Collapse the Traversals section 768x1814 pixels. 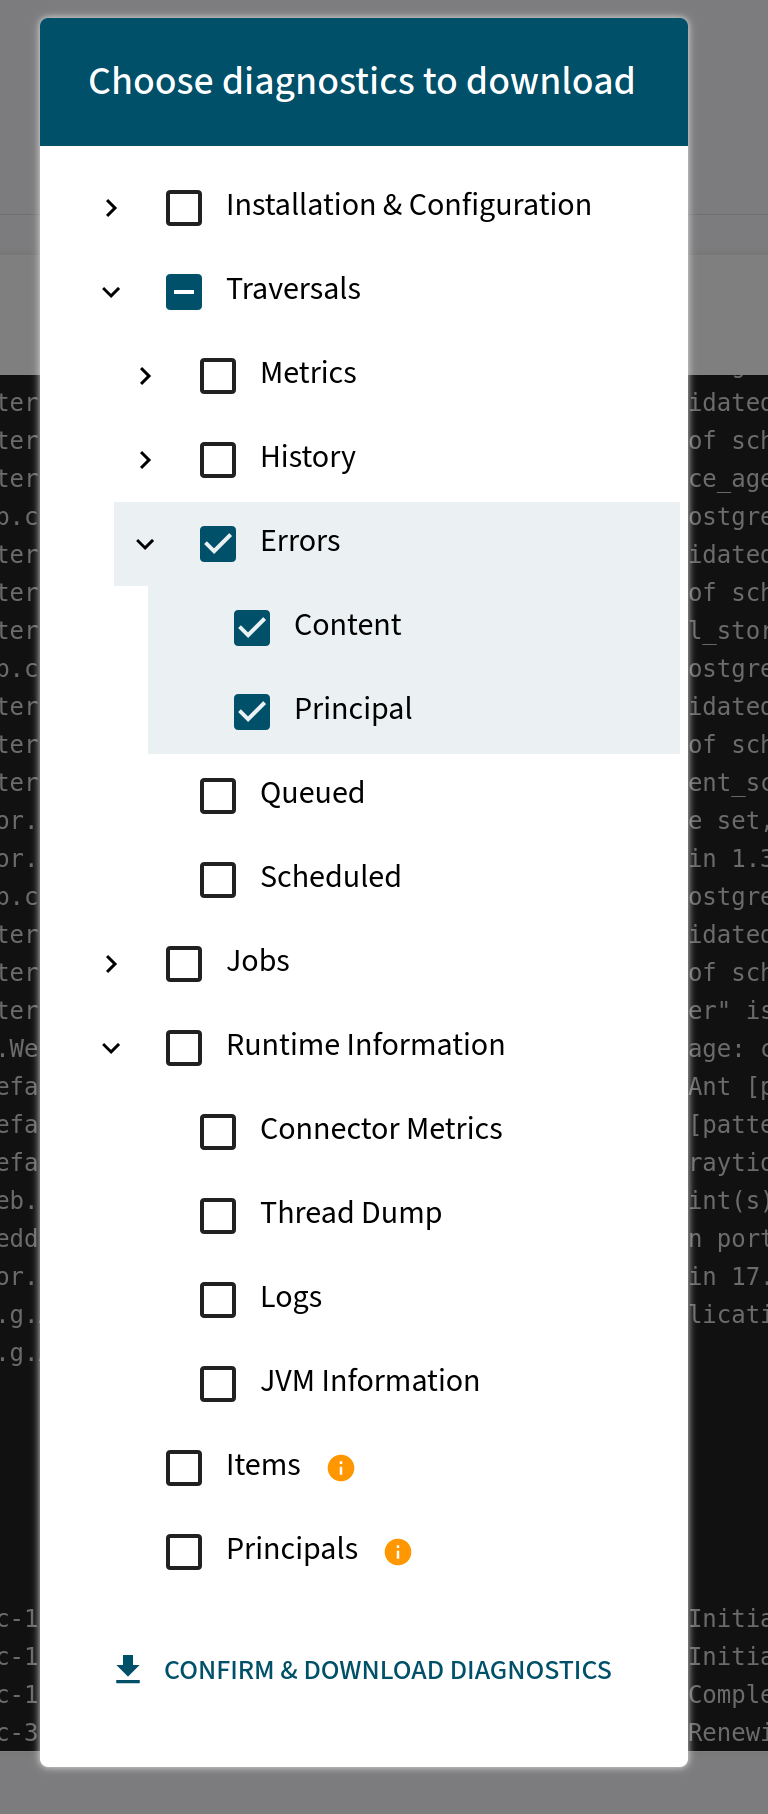(112, 292)
